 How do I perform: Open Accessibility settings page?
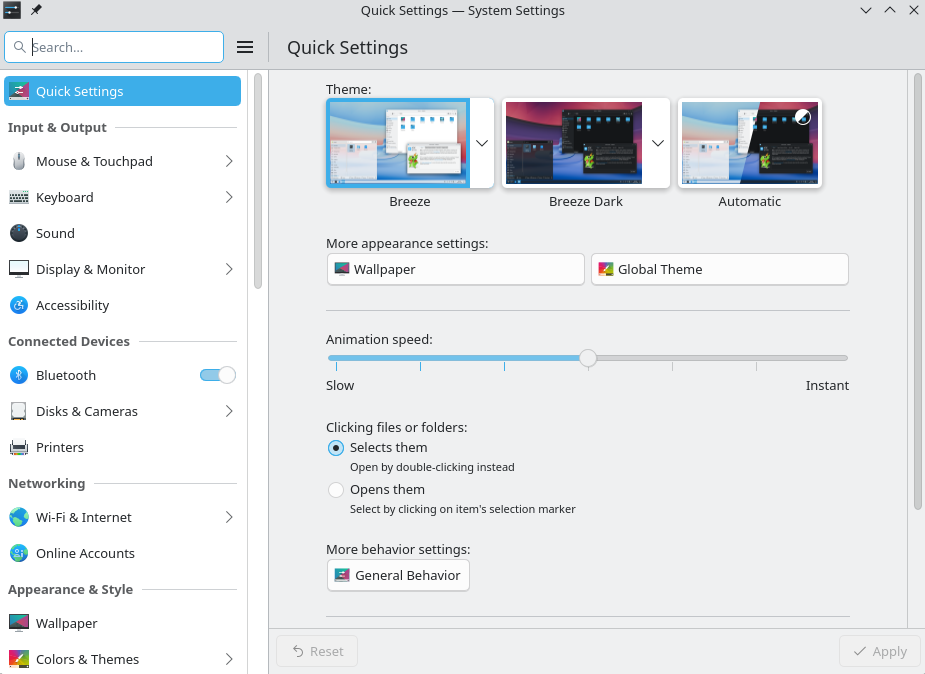point(122,305)
